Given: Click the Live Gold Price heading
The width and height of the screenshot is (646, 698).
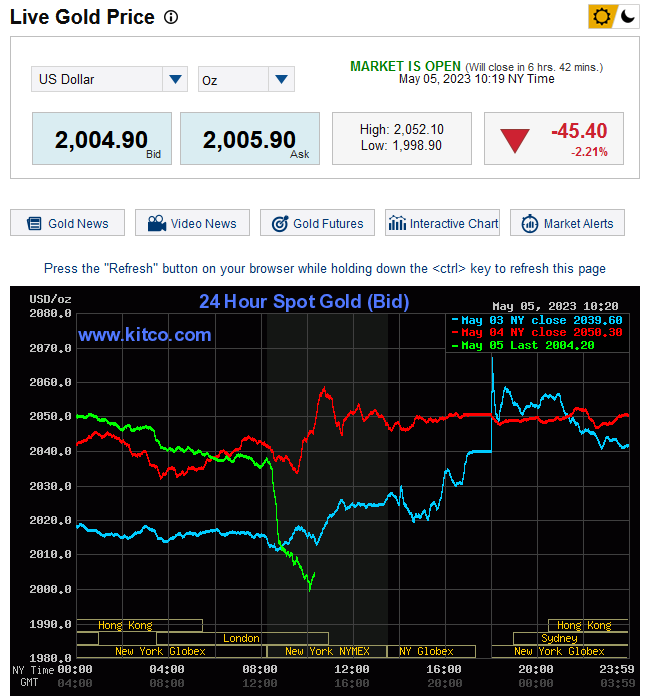Looking at the screenshot, I should click(82, 17).
